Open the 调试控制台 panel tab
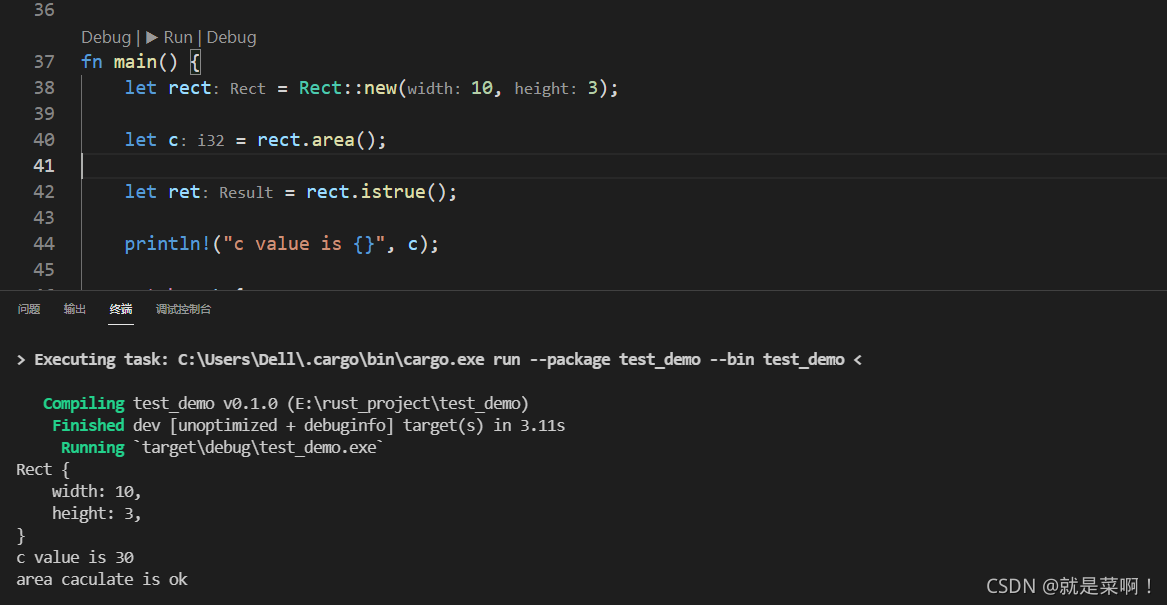 (x=183, y=309)
